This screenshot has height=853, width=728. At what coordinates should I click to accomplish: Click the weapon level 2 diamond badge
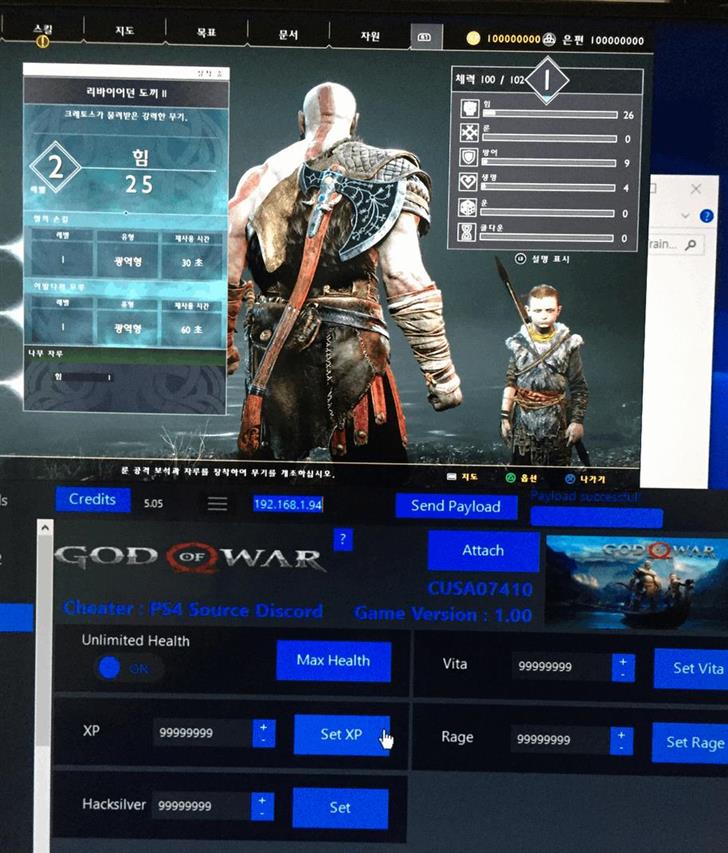(55, 168)
